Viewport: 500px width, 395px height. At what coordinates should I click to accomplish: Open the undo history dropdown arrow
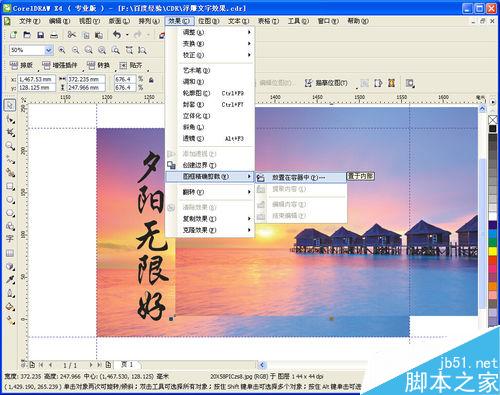tap(127, 35)
